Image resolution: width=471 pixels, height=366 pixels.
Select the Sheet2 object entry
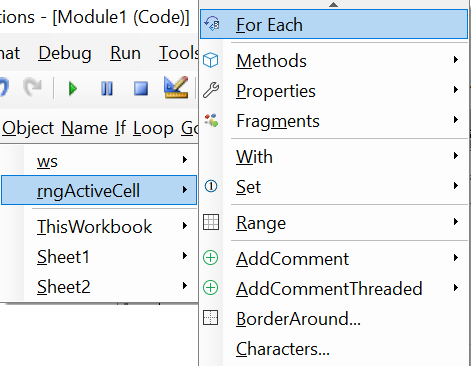[99, 287]
